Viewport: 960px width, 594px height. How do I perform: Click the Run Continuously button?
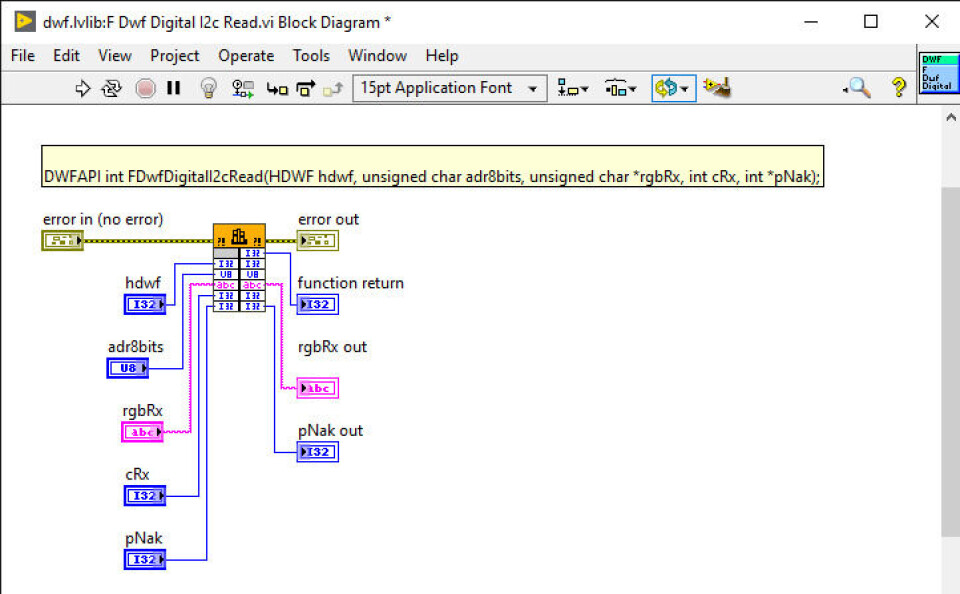[111, 88]
